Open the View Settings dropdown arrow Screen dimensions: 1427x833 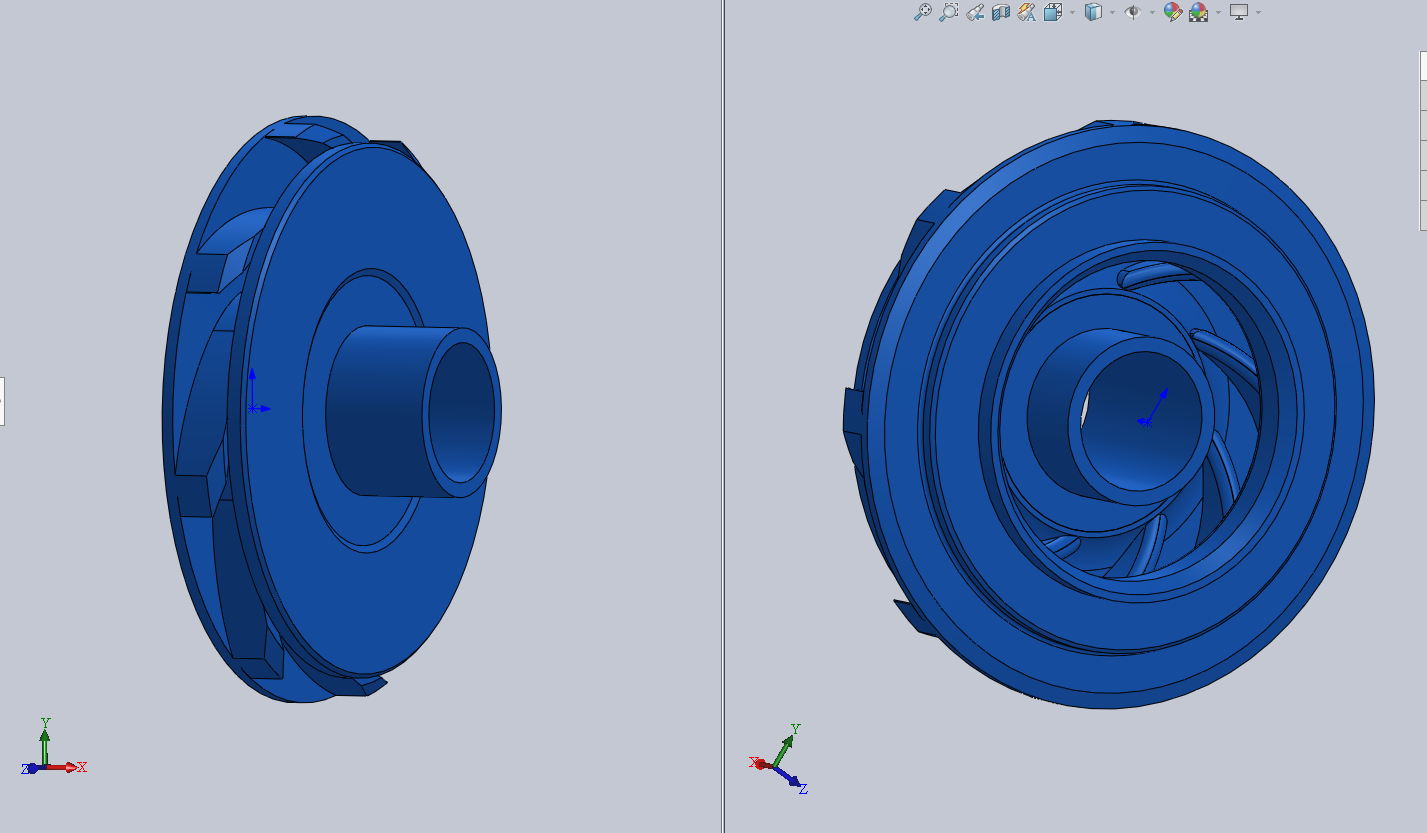click(x=1258, y=12)
